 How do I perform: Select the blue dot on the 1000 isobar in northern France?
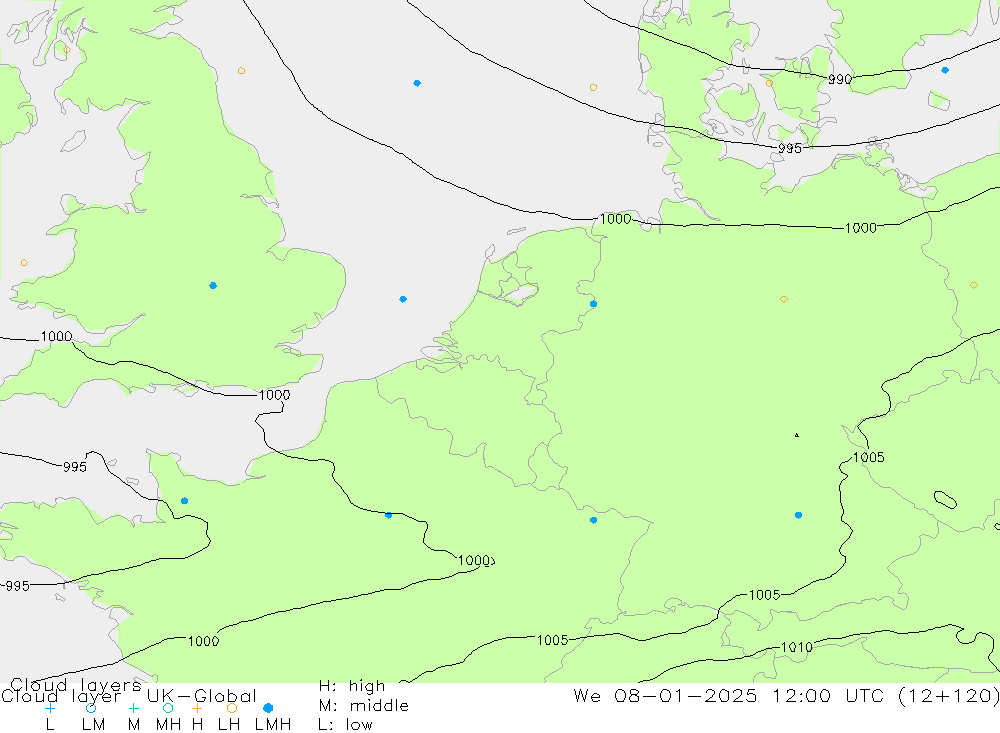[389, 515]
